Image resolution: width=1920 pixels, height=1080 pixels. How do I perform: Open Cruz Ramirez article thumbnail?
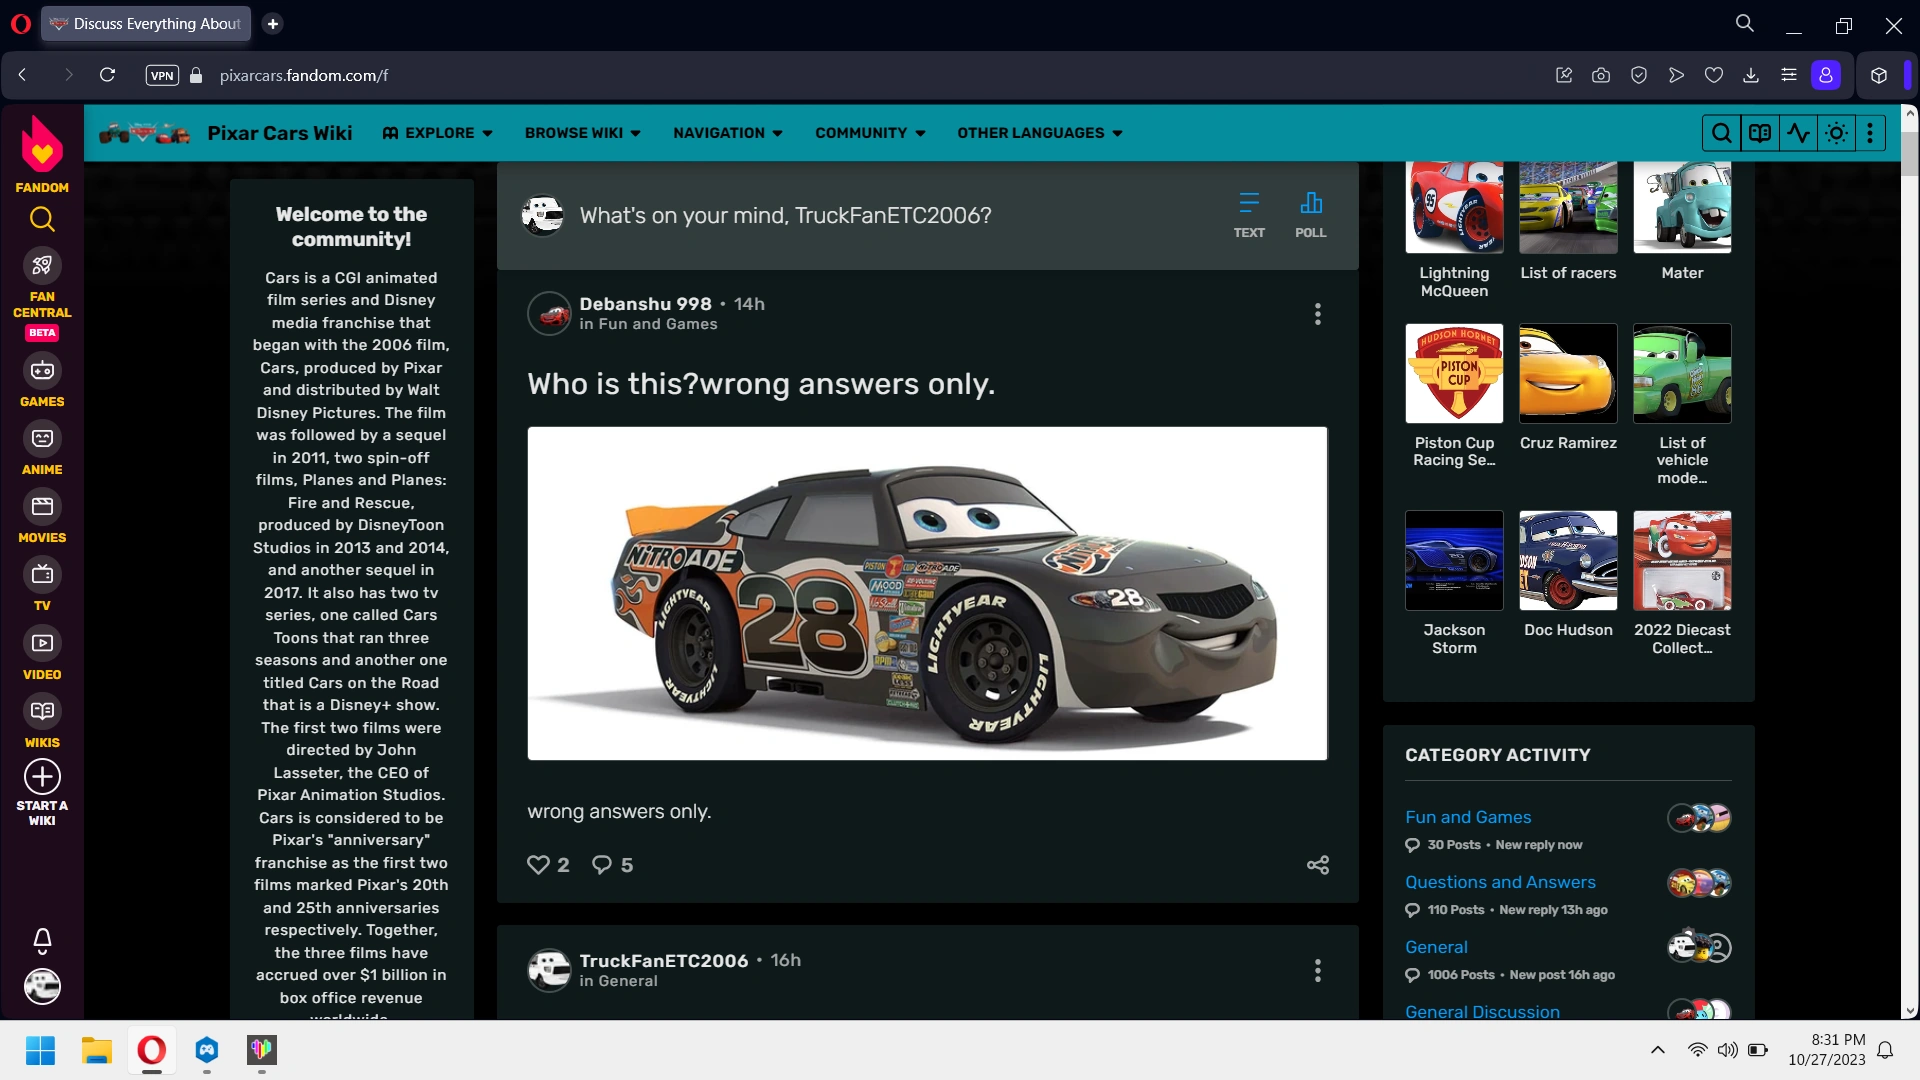(1567, 373)
